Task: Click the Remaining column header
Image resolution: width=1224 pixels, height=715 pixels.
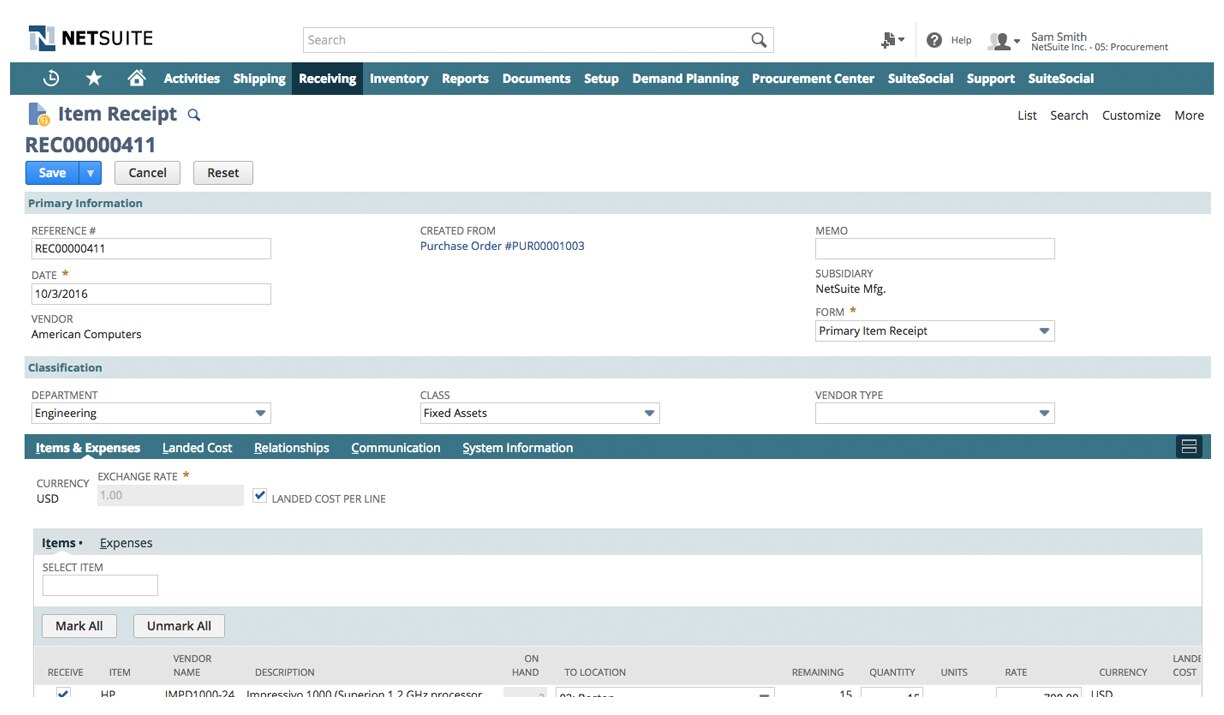Action: (x=818, y=673)
